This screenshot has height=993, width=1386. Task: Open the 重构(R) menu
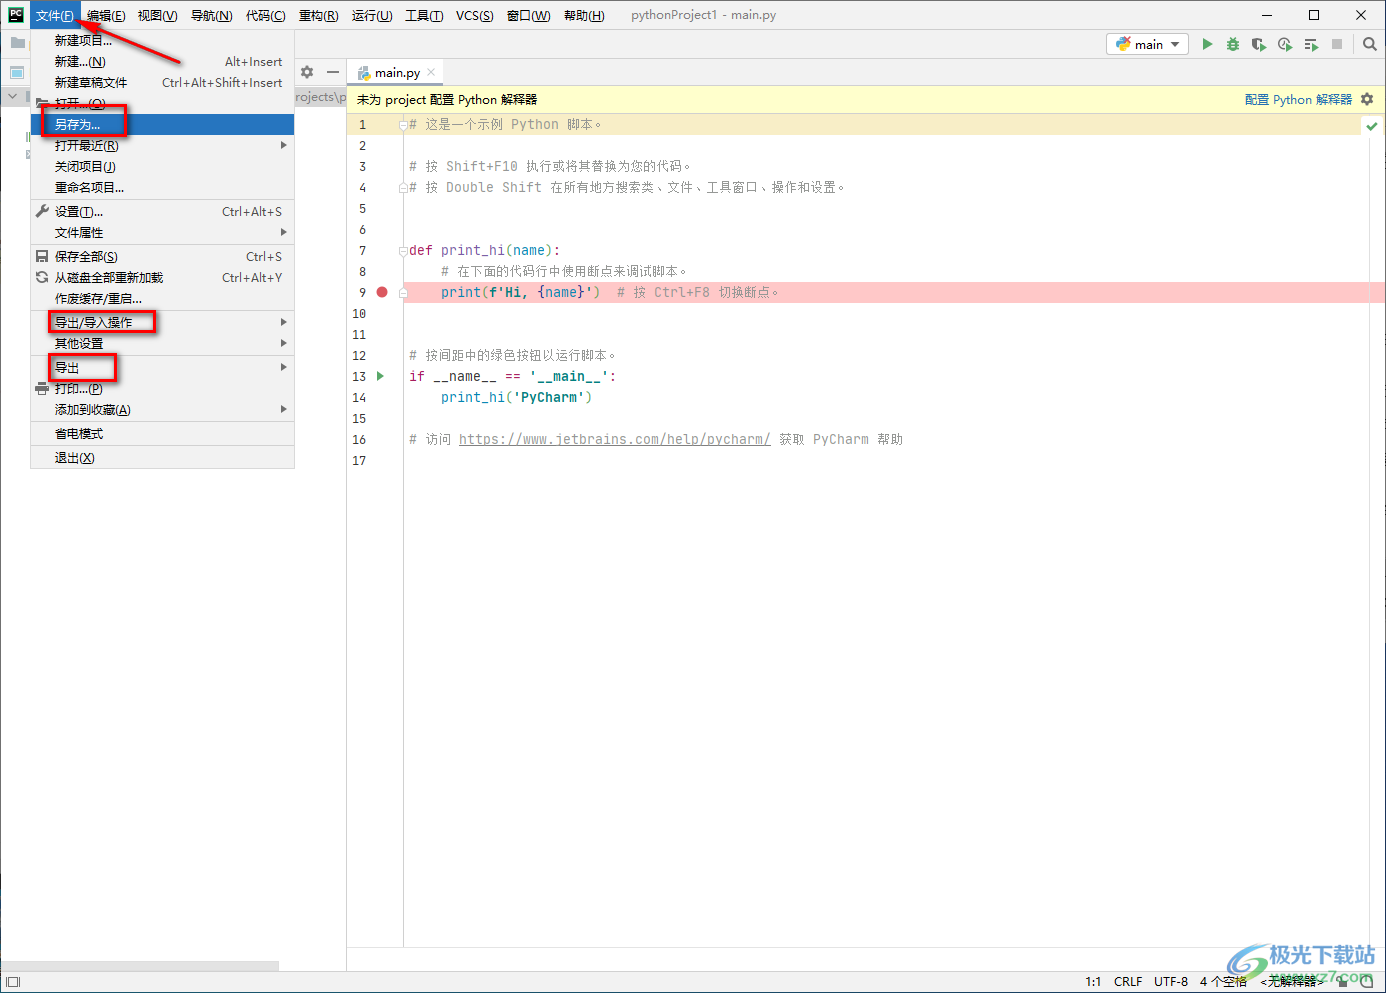[318, 15]
